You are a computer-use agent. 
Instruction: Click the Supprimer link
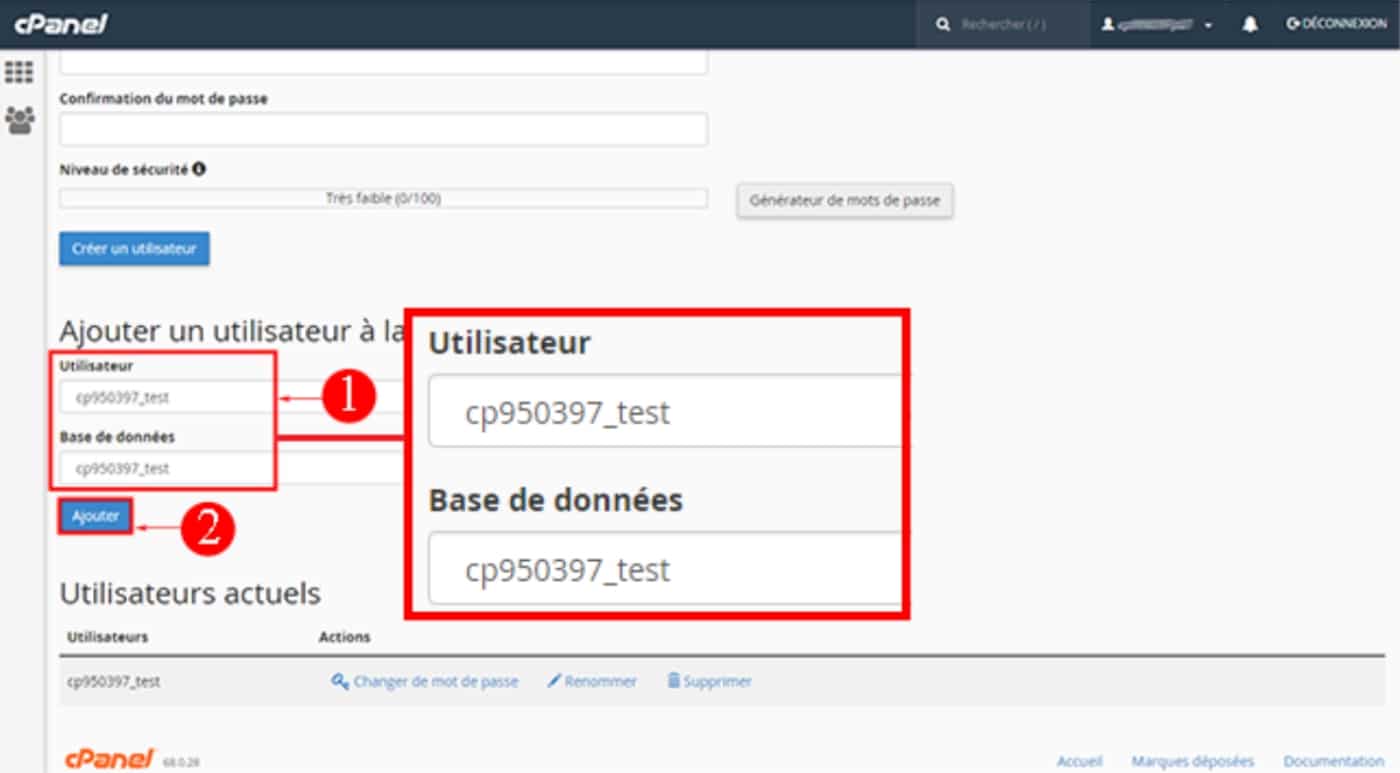click(x=718, y=681)
